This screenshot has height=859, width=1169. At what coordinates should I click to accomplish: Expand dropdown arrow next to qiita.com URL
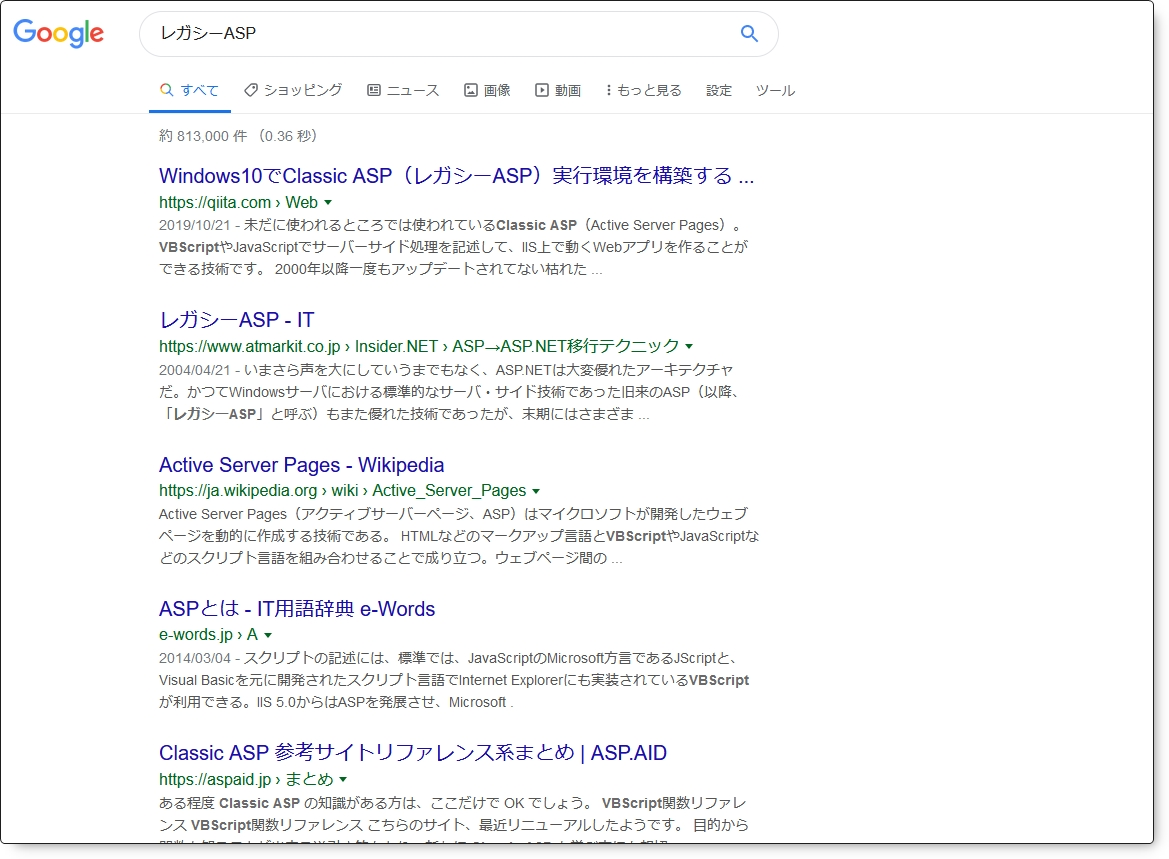[328, 203]
